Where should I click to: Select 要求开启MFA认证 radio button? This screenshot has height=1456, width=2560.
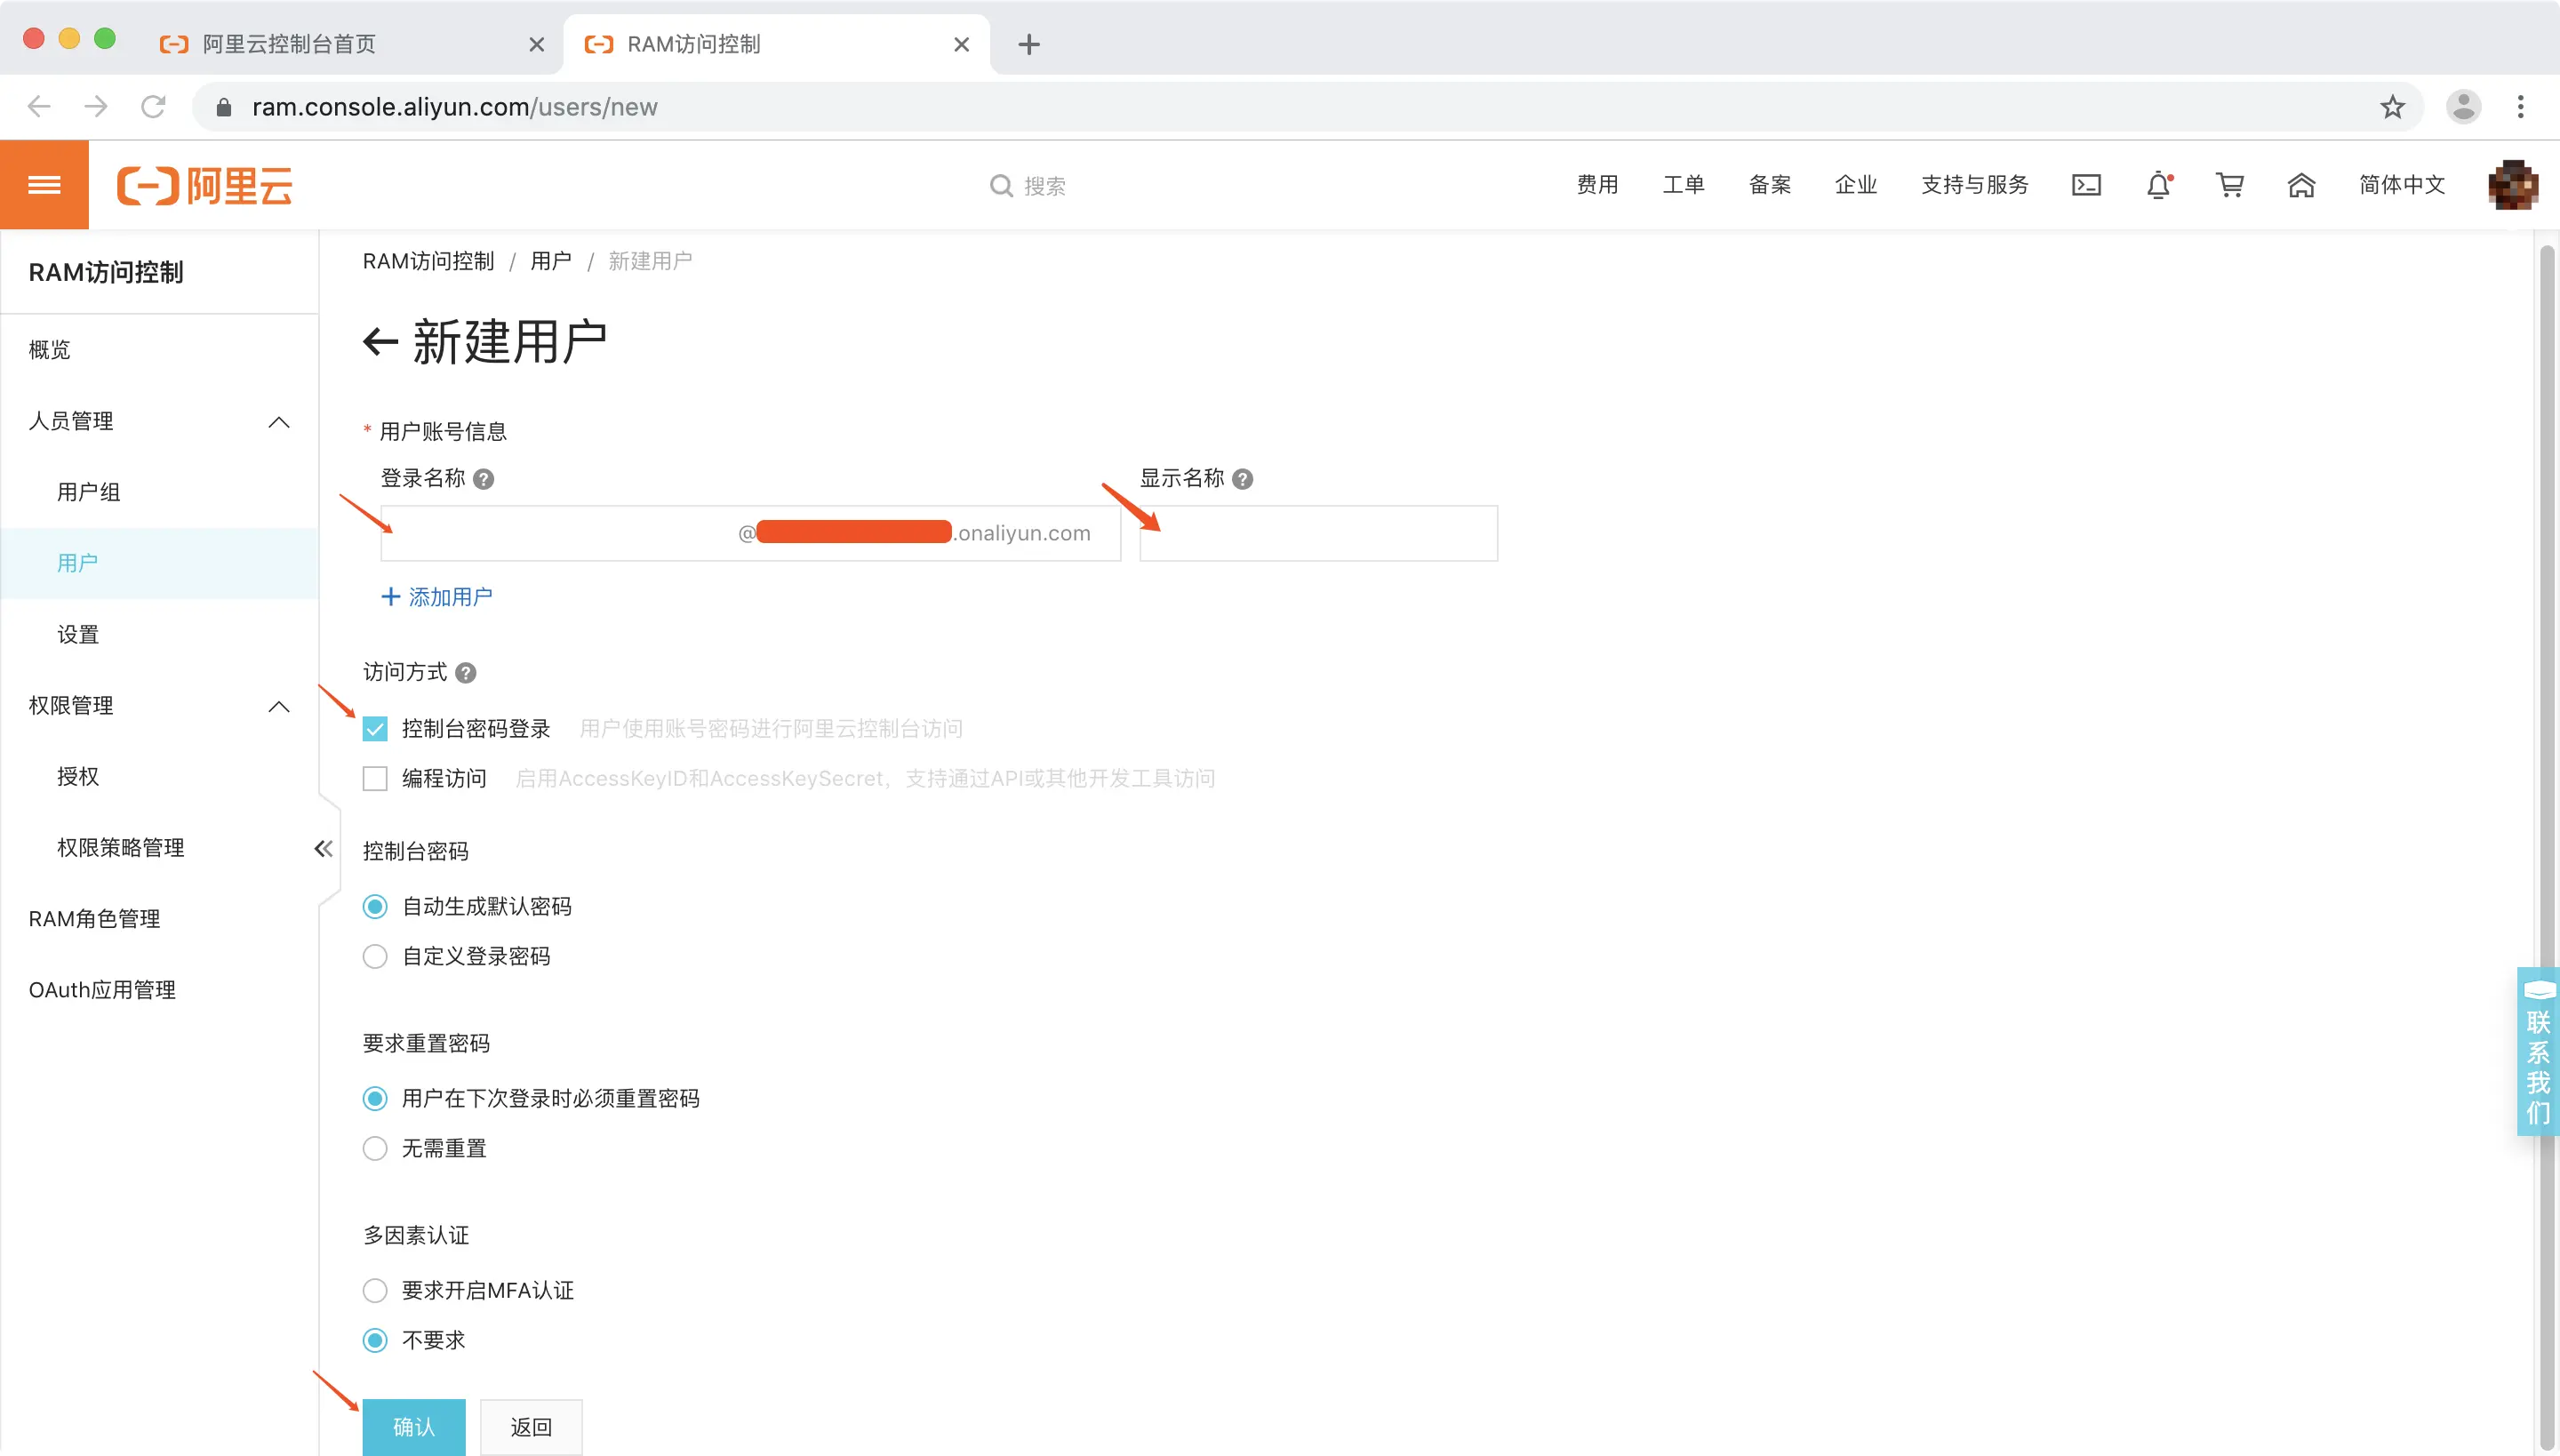375,1291
